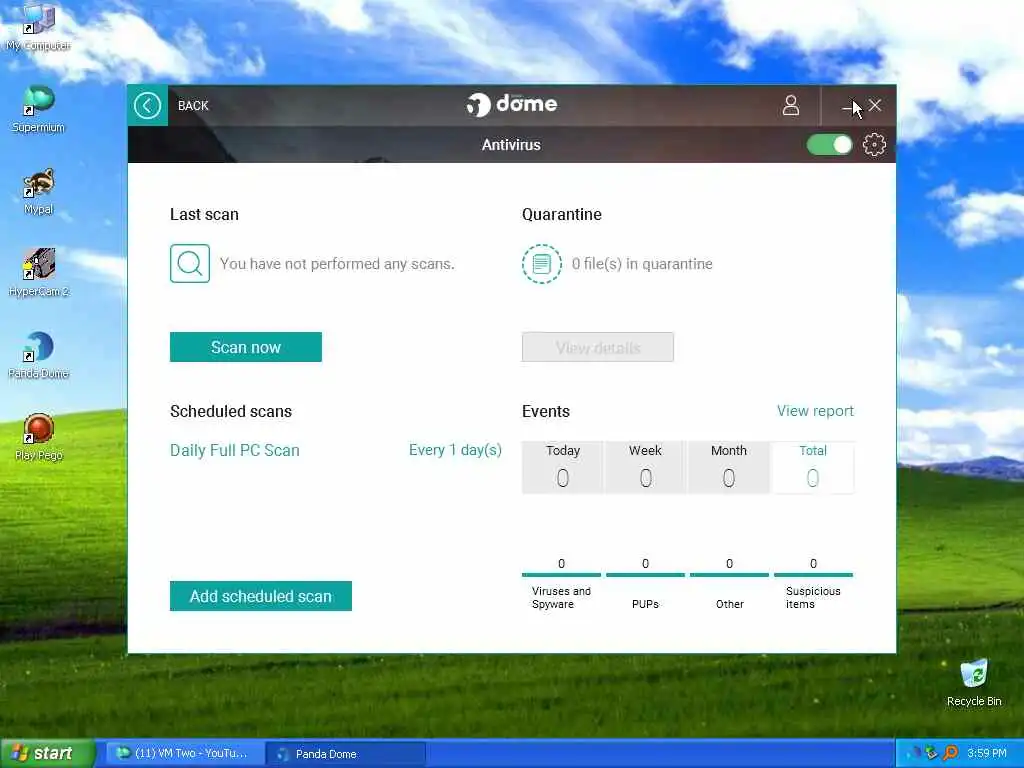Open the user account icon
Image resolution: width=1024 pixels, height=768 pixels.
(x=791, y=105)
